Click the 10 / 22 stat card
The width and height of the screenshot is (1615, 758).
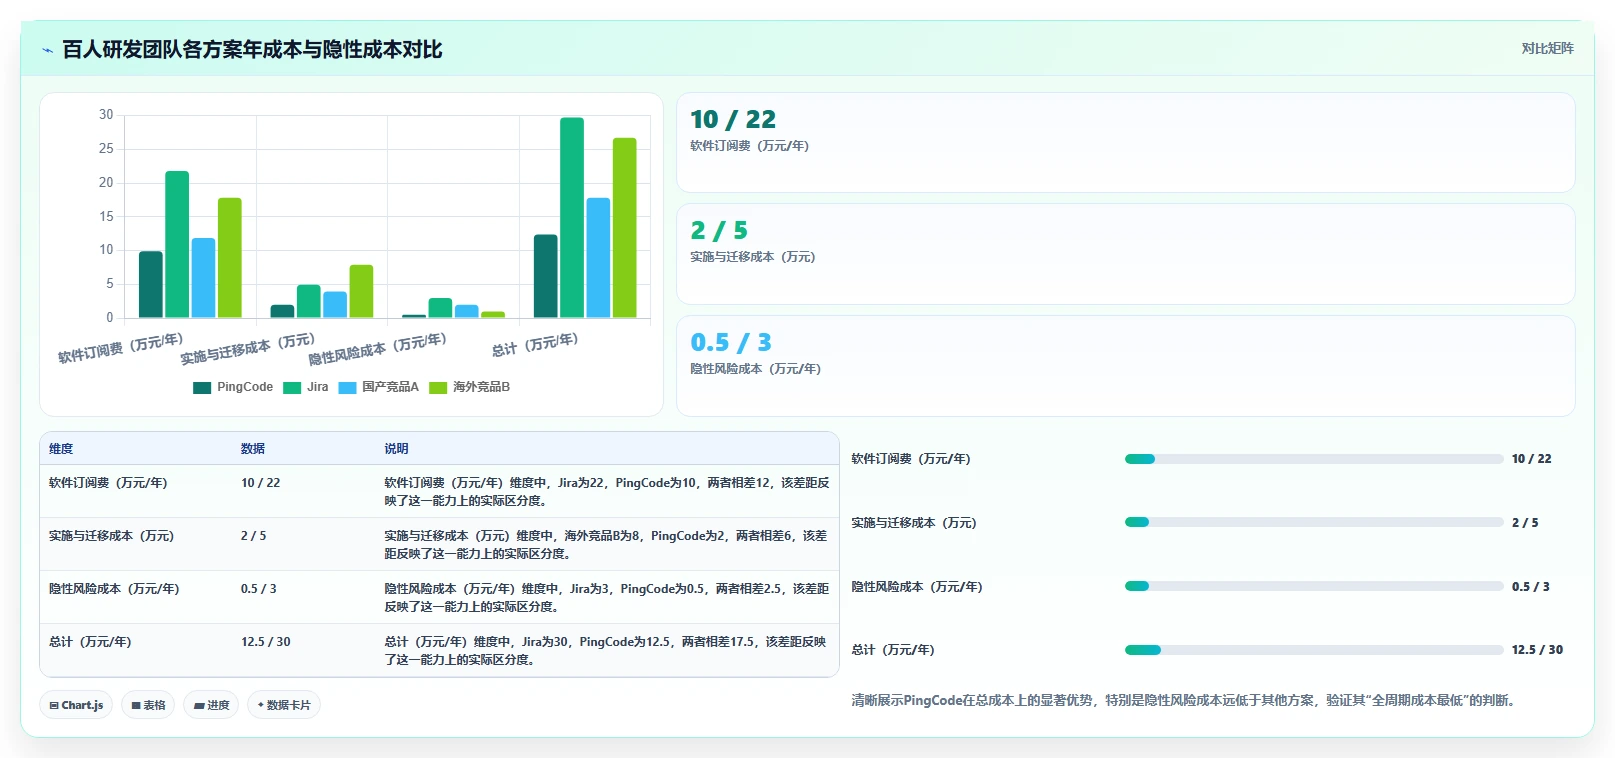pos(1126,143)
